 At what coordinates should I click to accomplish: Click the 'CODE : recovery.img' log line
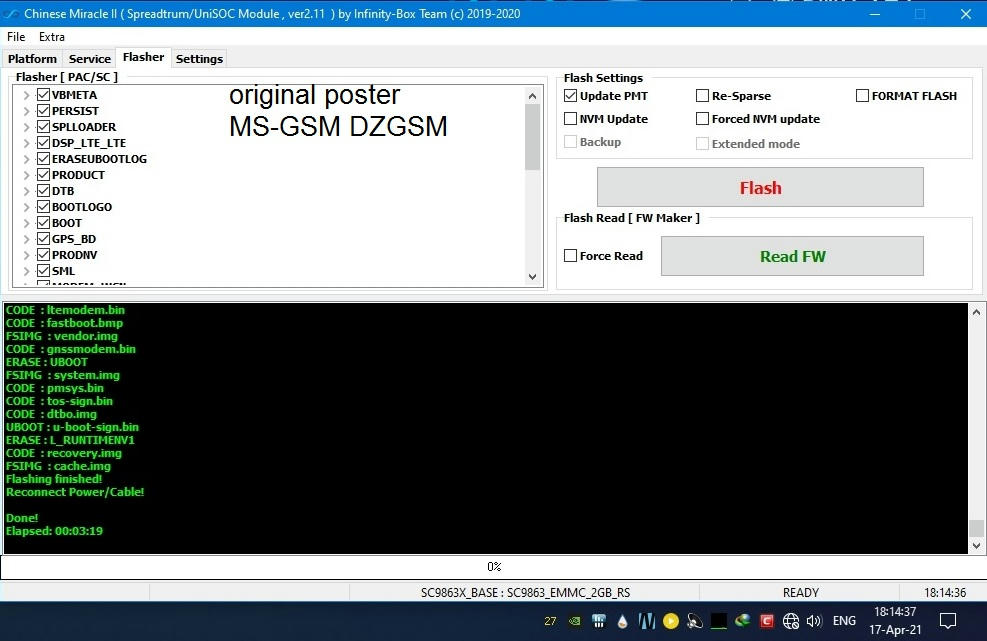(x=64, y=453)
